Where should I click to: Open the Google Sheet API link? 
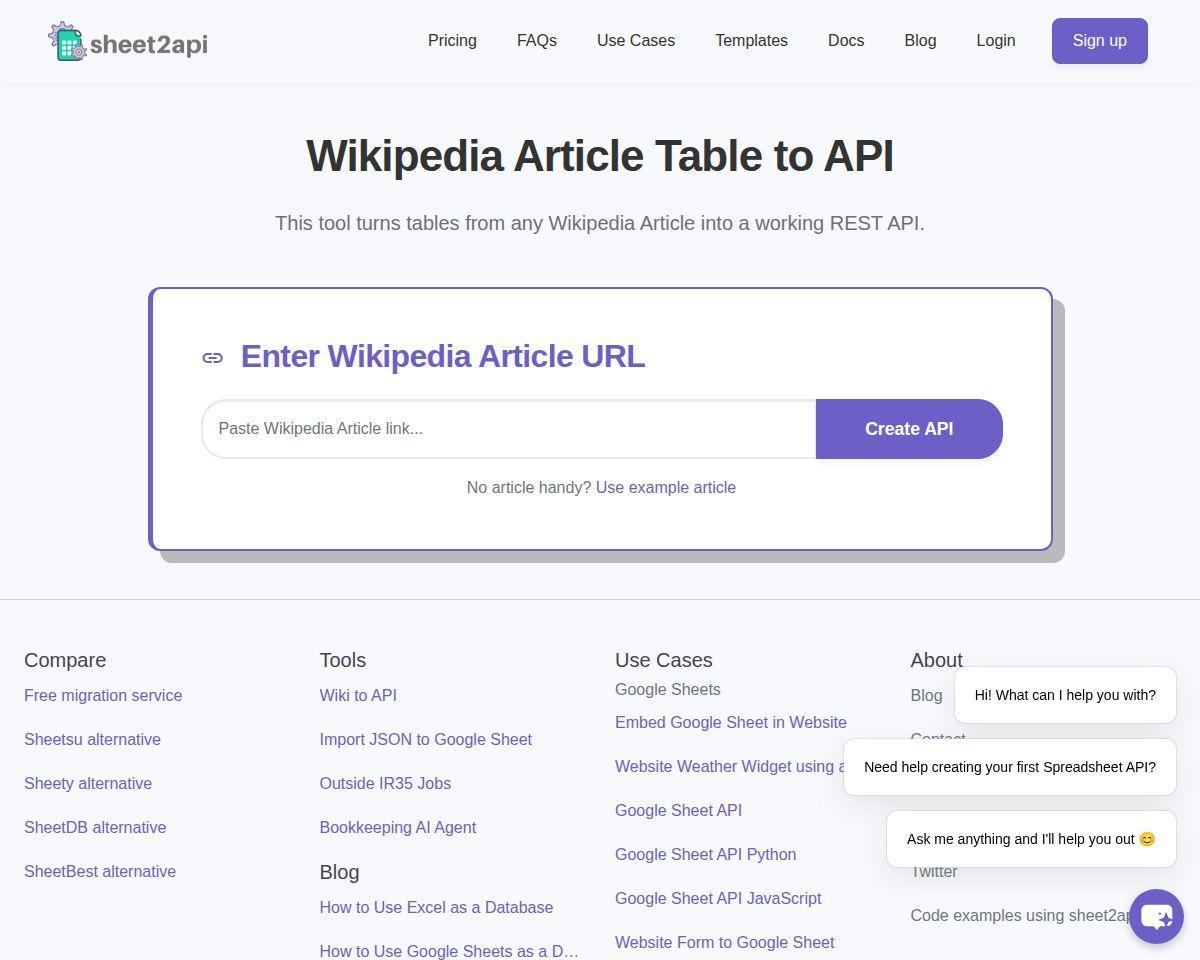tap(678, 810)
